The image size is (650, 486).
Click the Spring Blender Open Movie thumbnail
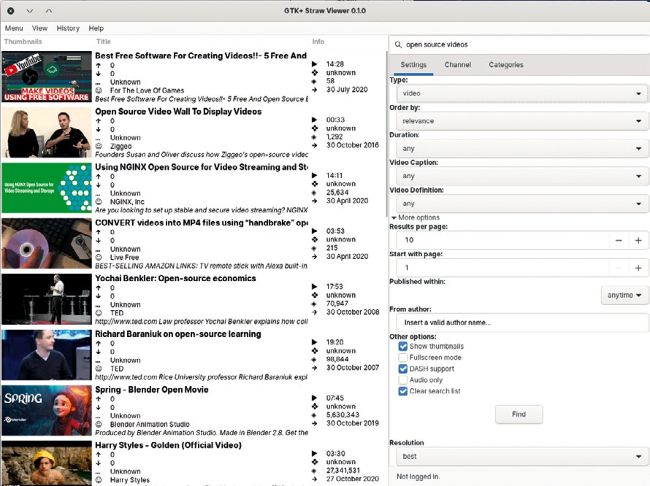(46, 411)
